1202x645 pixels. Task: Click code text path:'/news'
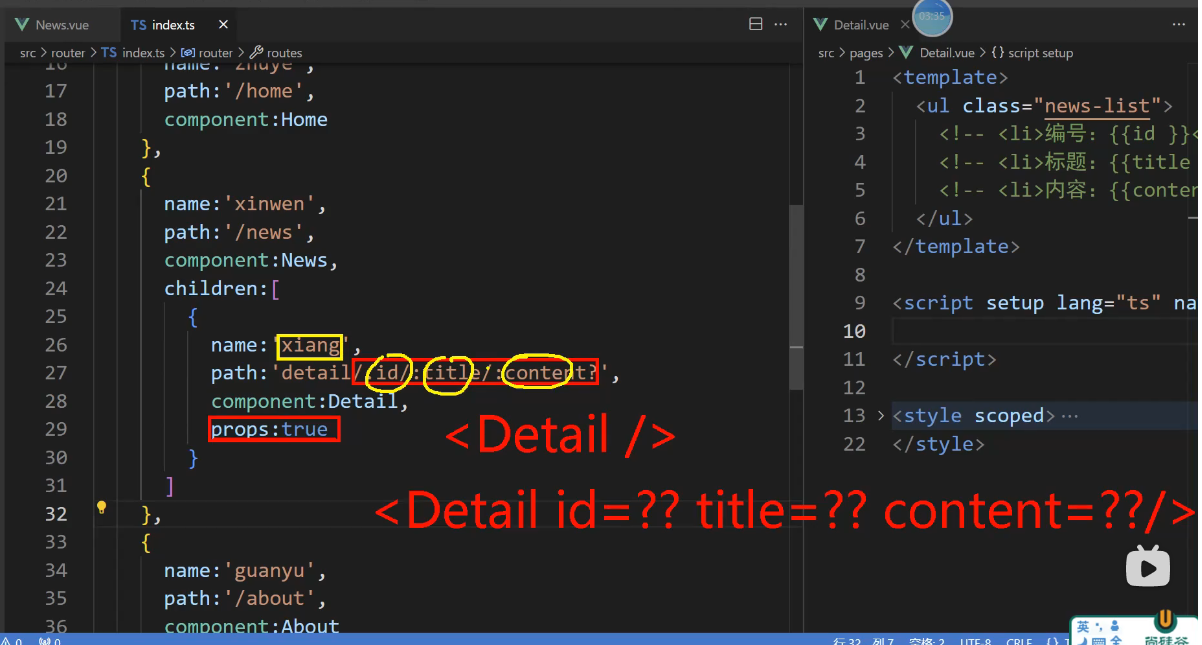tap(240, 232)
